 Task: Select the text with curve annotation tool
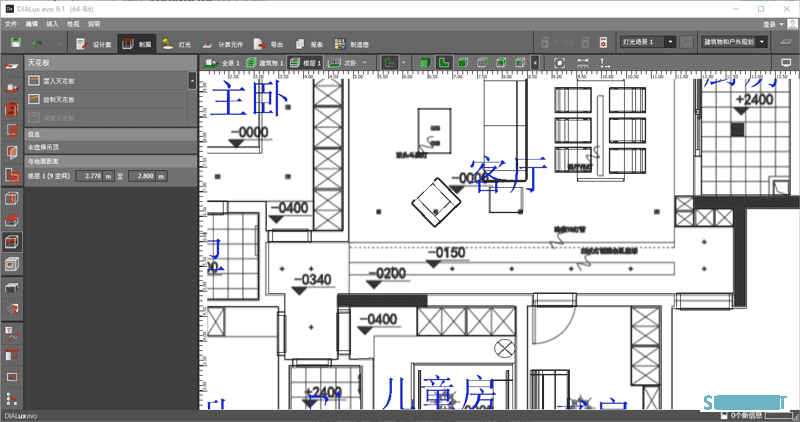pyautogui.click(x=12, y=333)
